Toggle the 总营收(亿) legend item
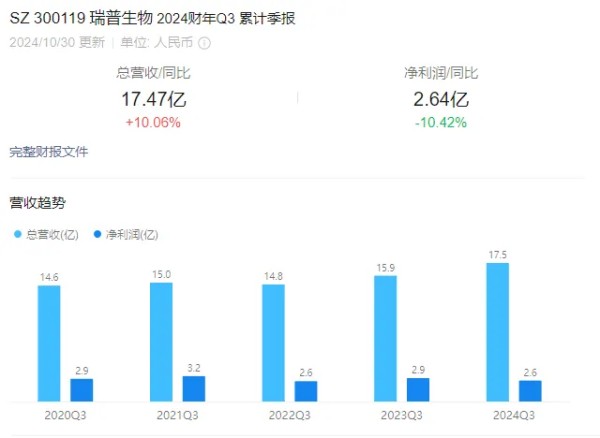 [46, 234]
